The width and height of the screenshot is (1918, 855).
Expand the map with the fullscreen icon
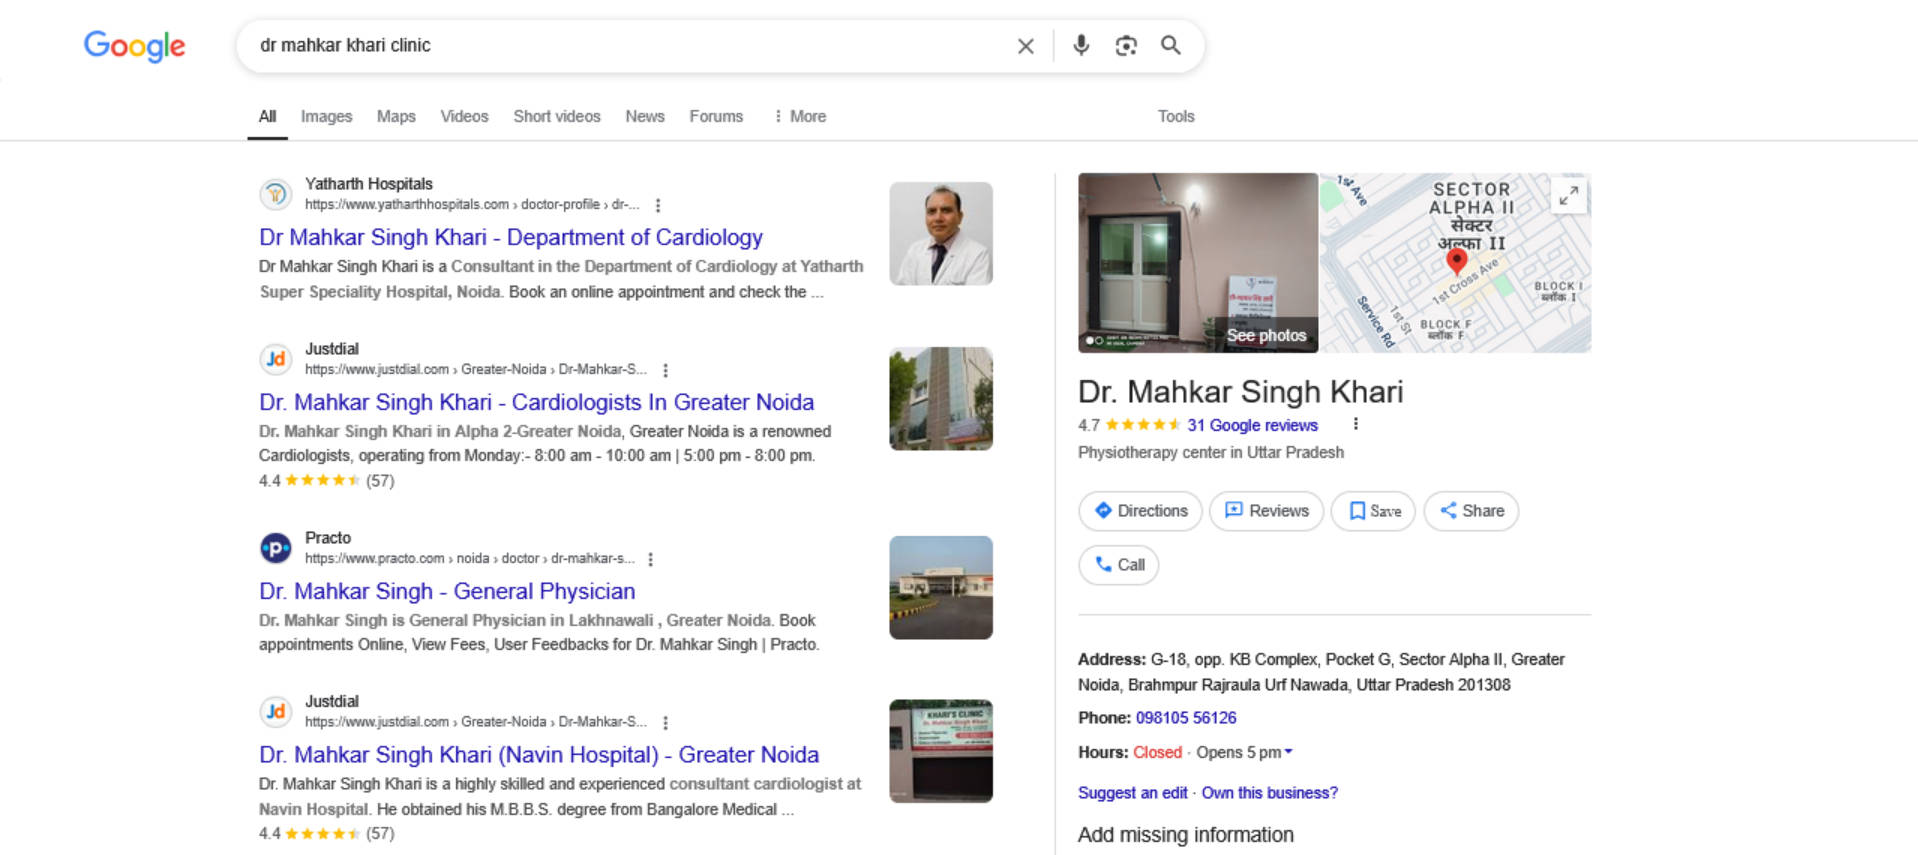(x=1569, y=196)
